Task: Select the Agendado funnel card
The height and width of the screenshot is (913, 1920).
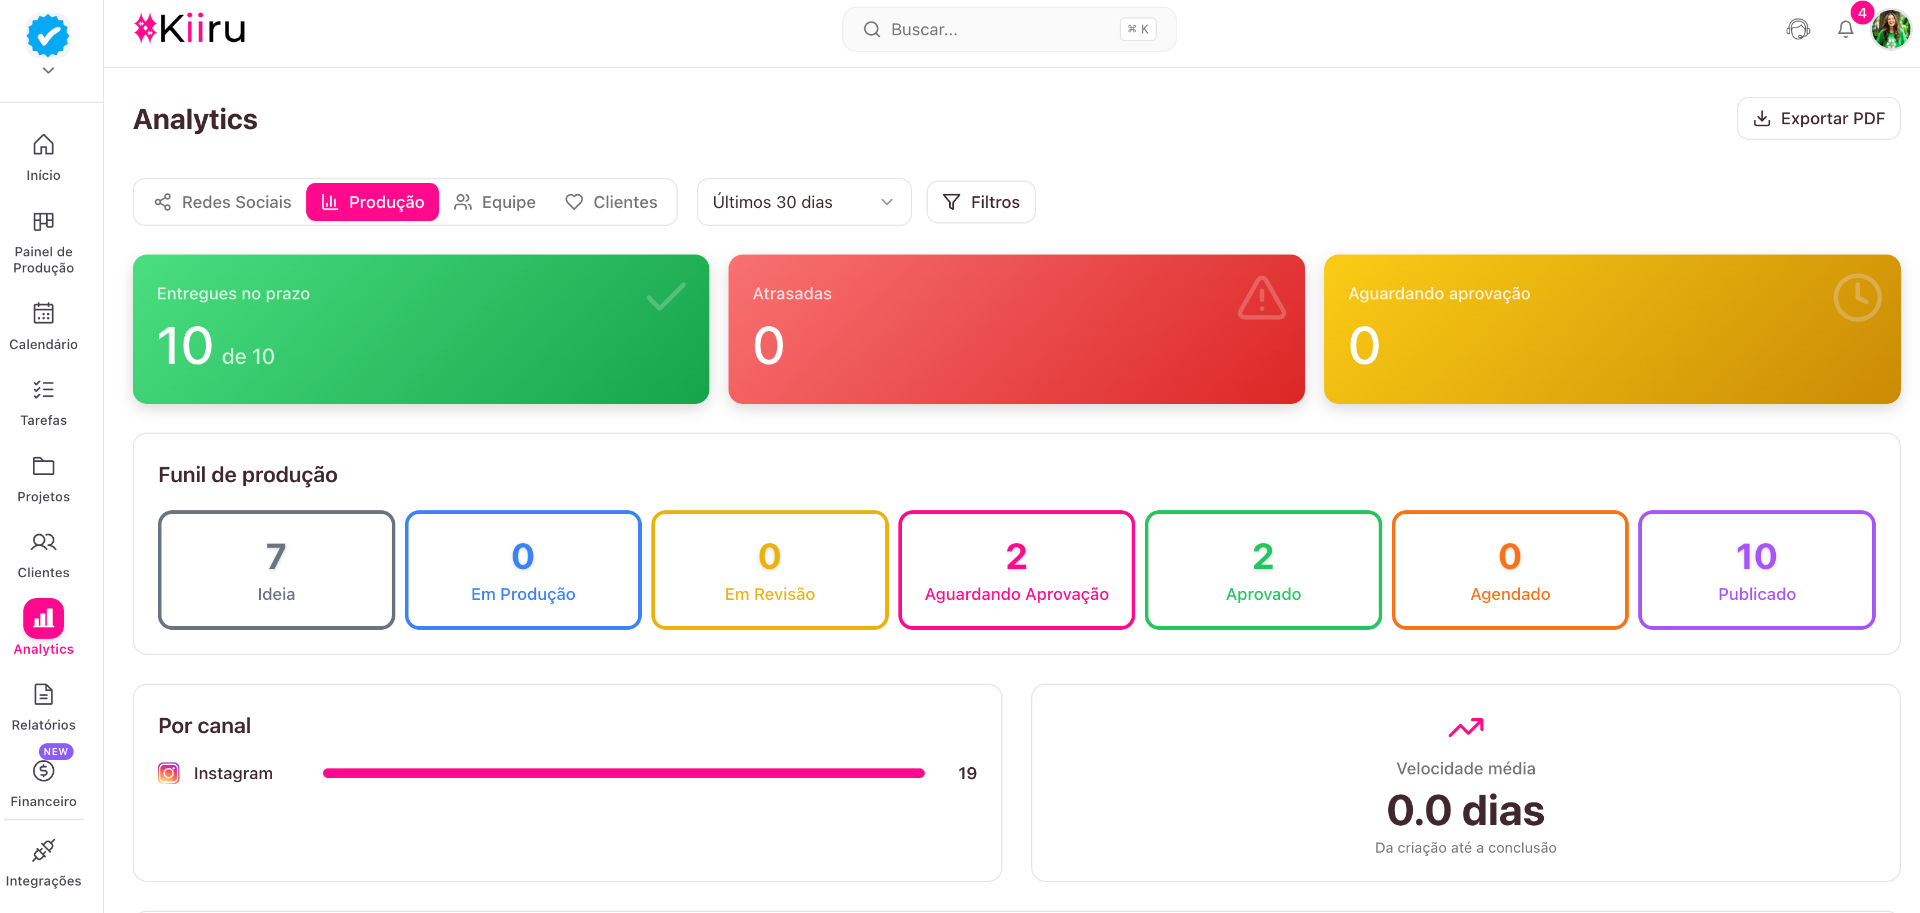Action: point(1510,570)
